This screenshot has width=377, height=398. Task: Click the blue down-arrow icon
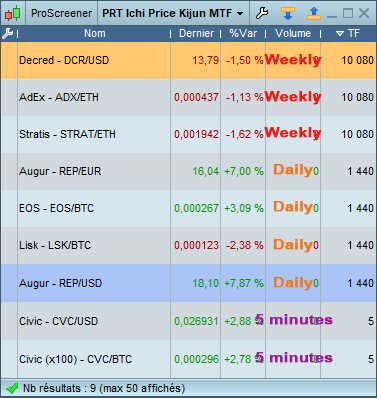point(288,13)
